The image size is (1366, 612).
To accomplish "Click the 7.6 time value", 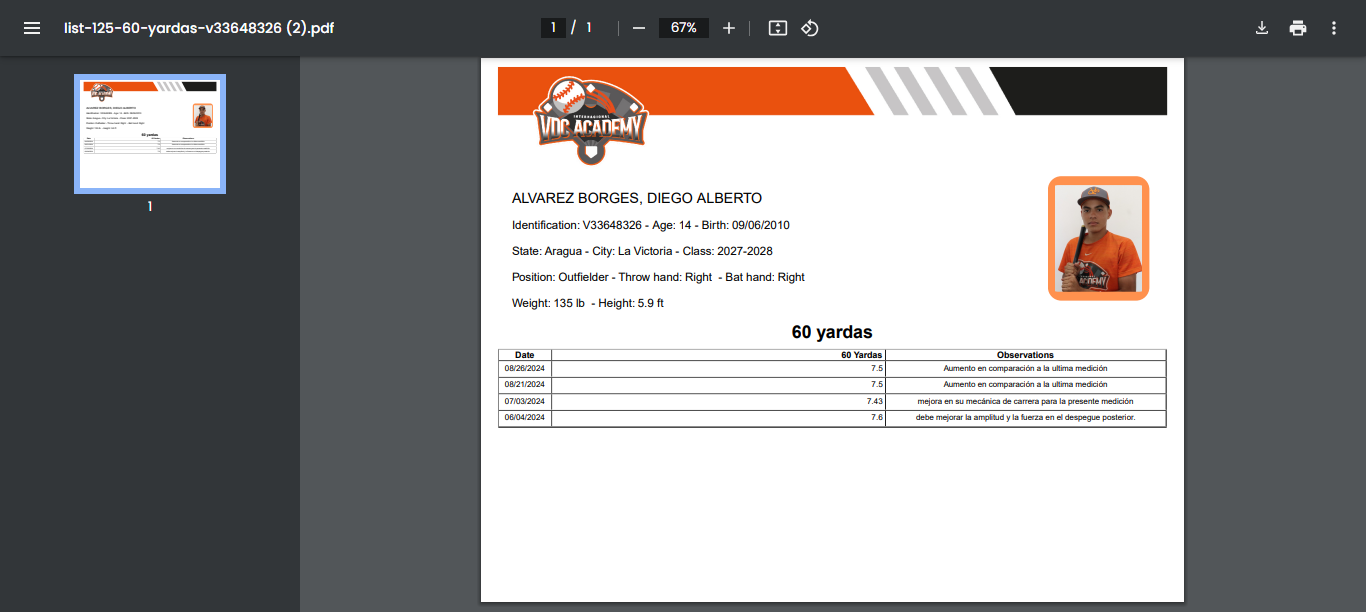I will [x=877, y=417].
